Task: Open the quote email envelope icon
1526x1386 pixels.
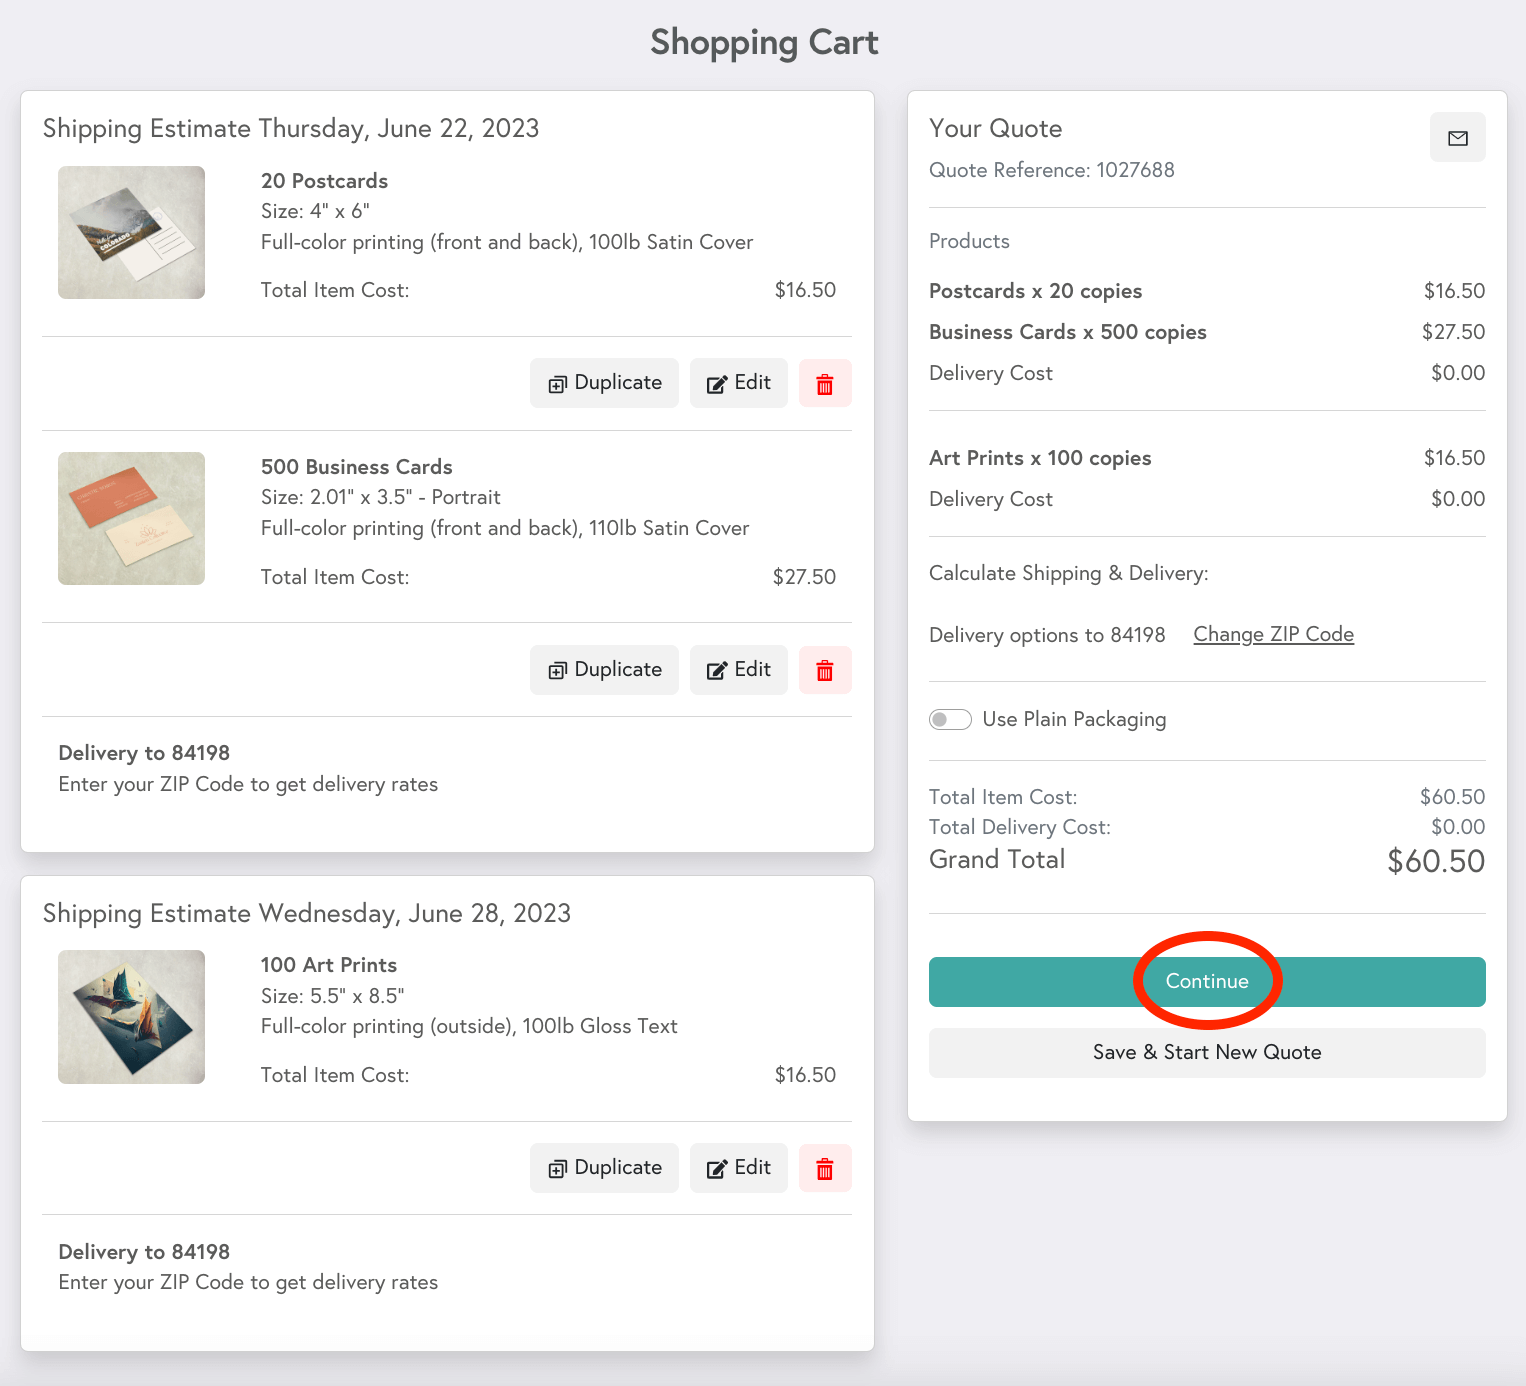Action: click(x=1457, y=137)
